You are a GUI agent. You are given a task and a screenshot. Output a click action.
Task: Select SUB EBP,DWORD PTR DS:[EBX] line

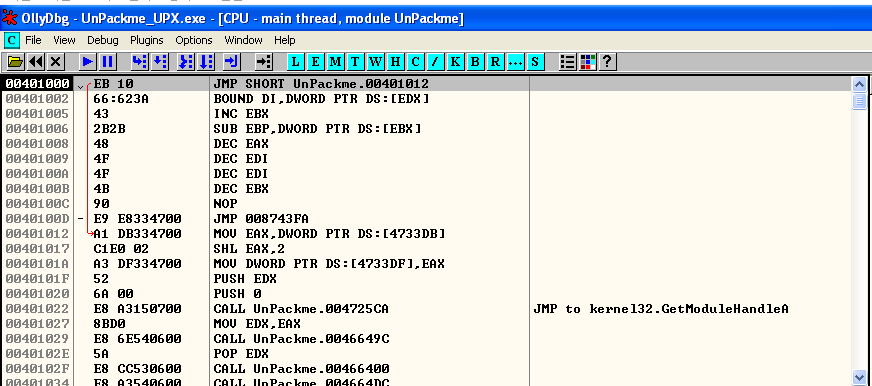pyautogui.click(x=318, y=128)
